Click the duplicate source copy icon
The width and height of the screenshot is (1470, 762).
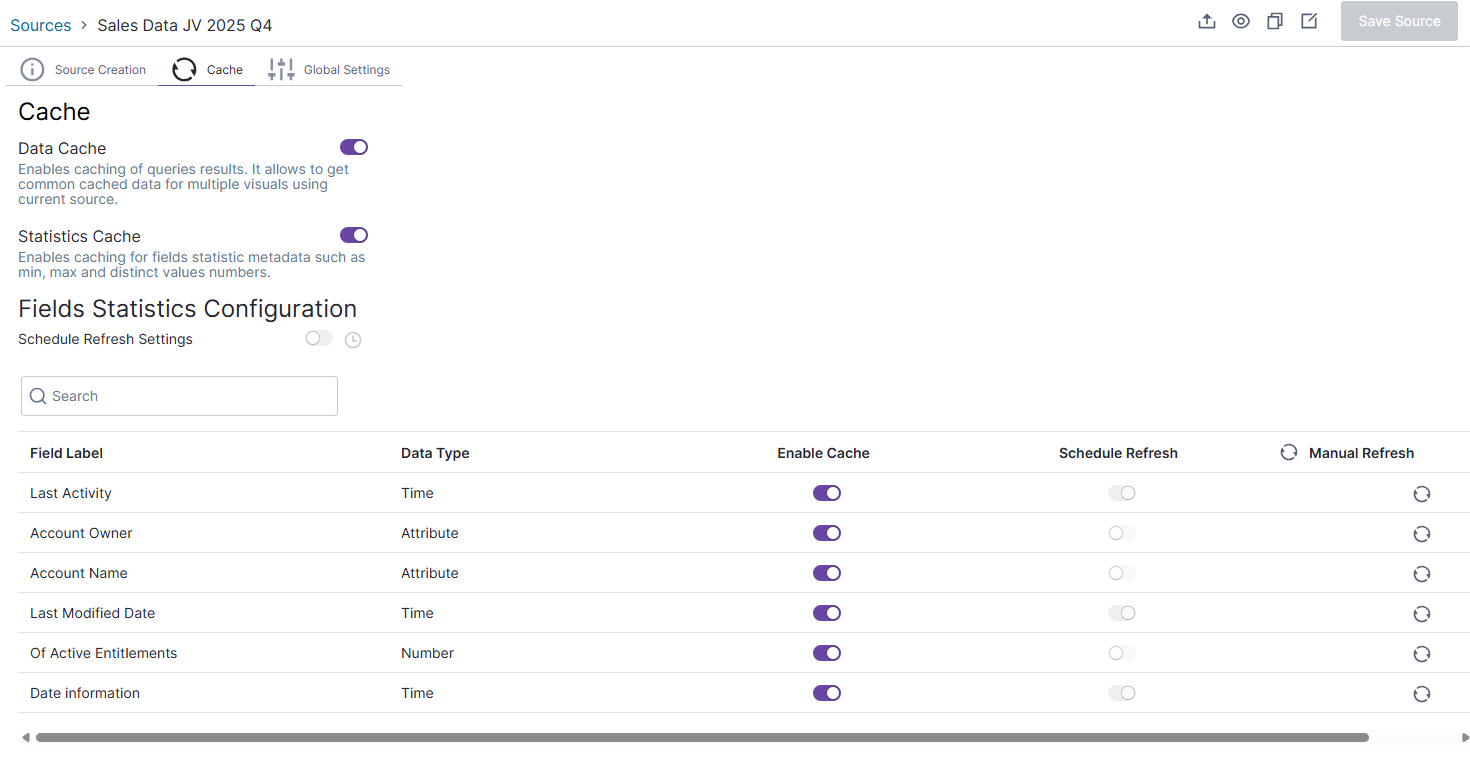pyautogui.click(x=1275, y=21)
